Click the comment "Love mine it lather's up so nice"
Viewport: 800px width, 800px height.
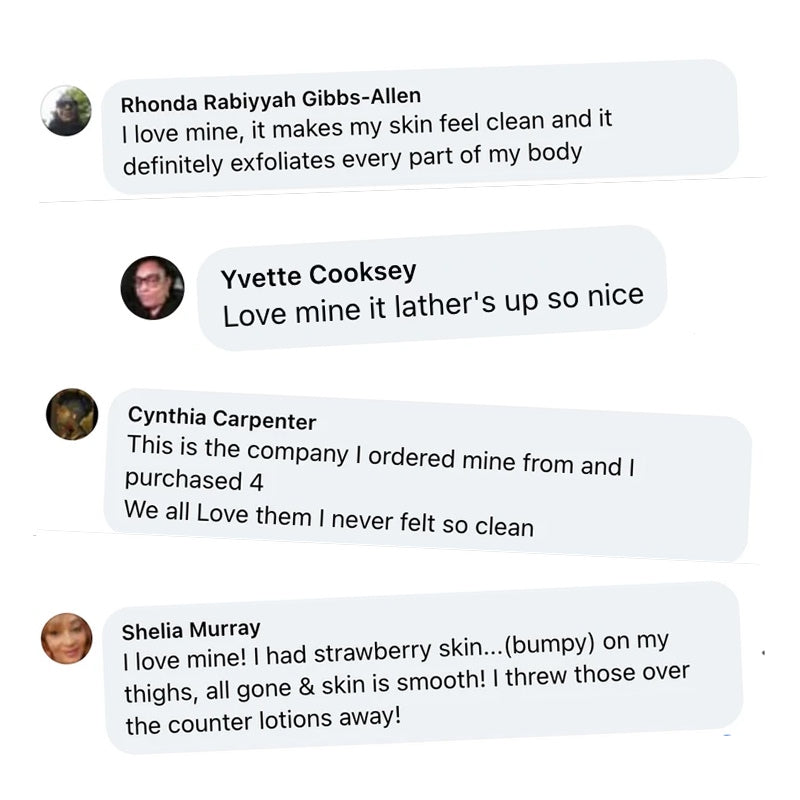point(432,304)
